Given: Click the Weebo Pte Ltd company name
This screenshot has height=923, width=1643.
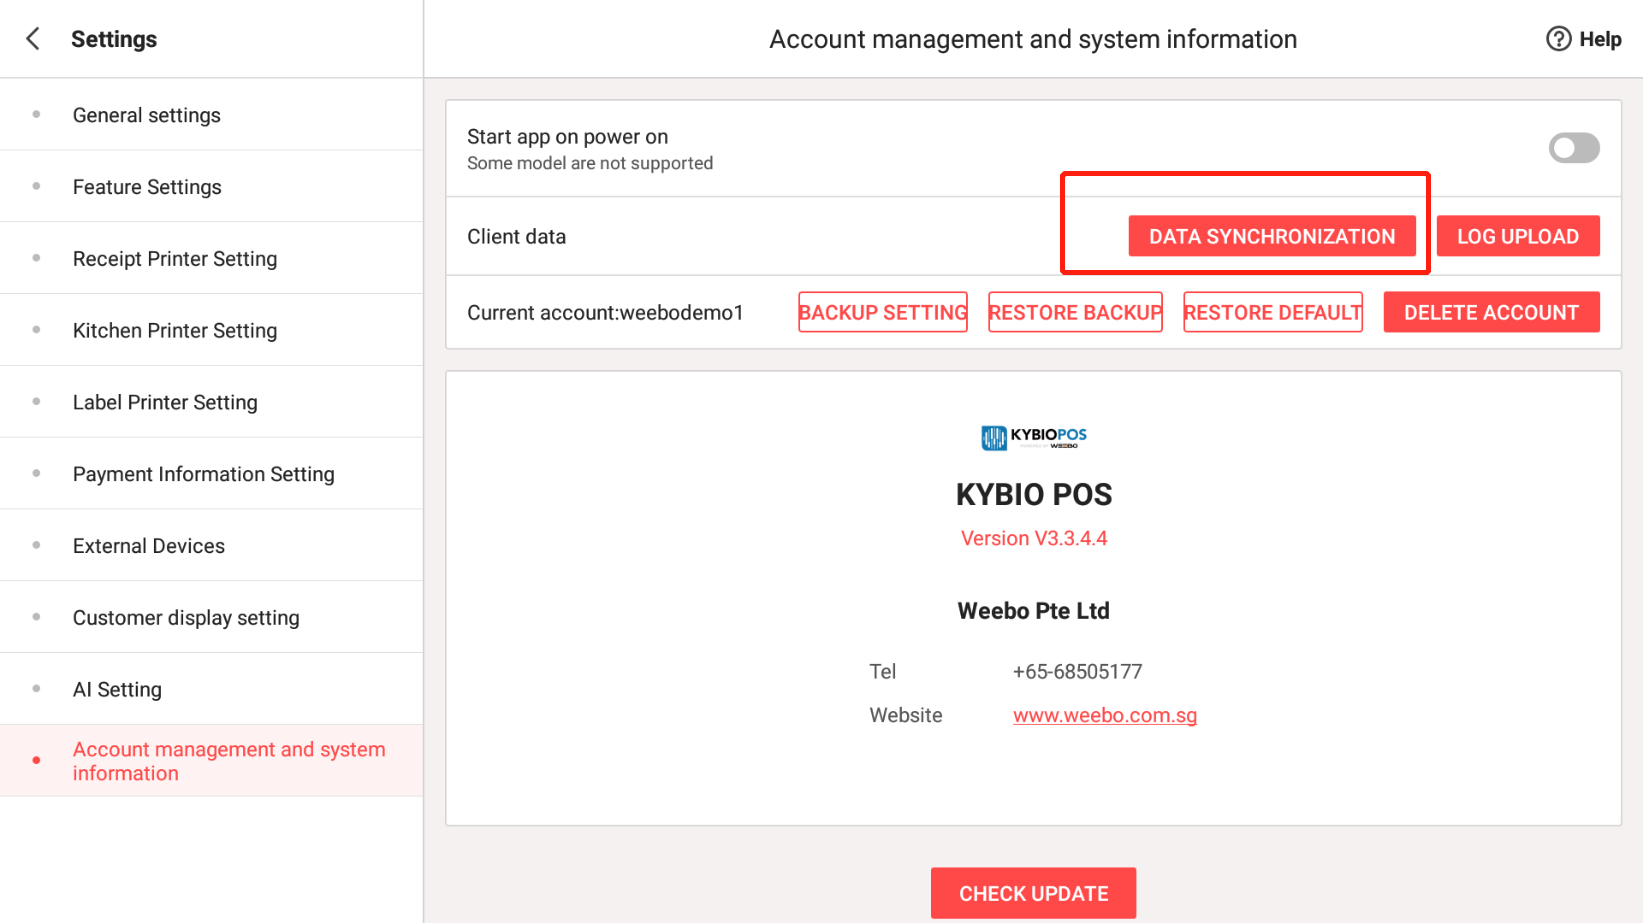Looking at the screenshot, I should point(1033,611).
